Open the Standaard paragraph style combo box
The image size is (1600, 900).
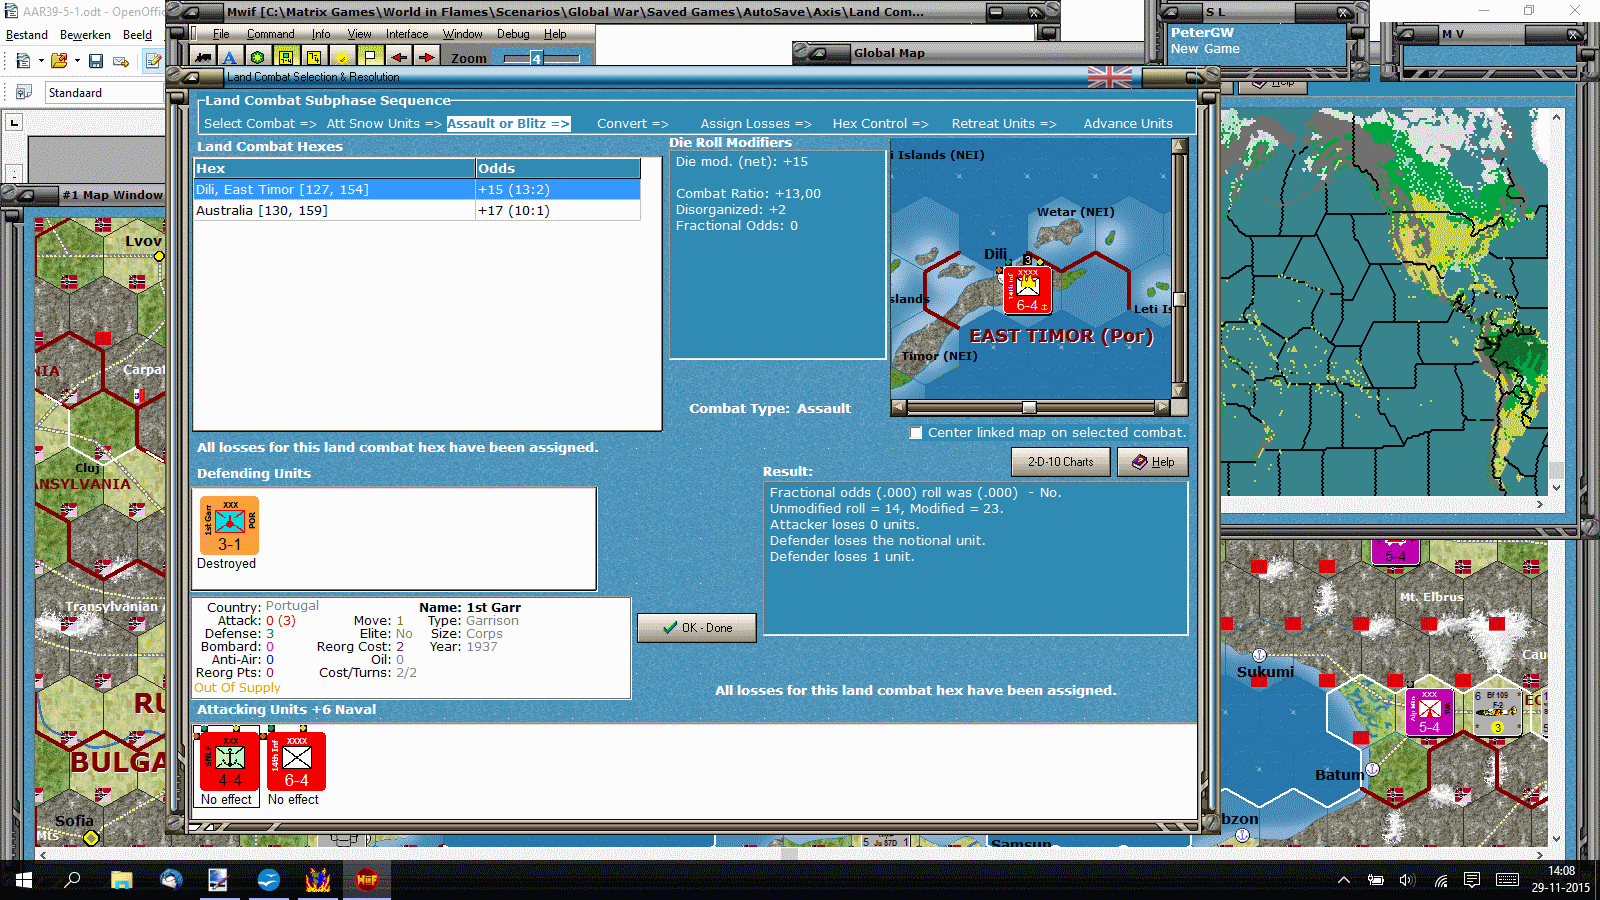104,93
